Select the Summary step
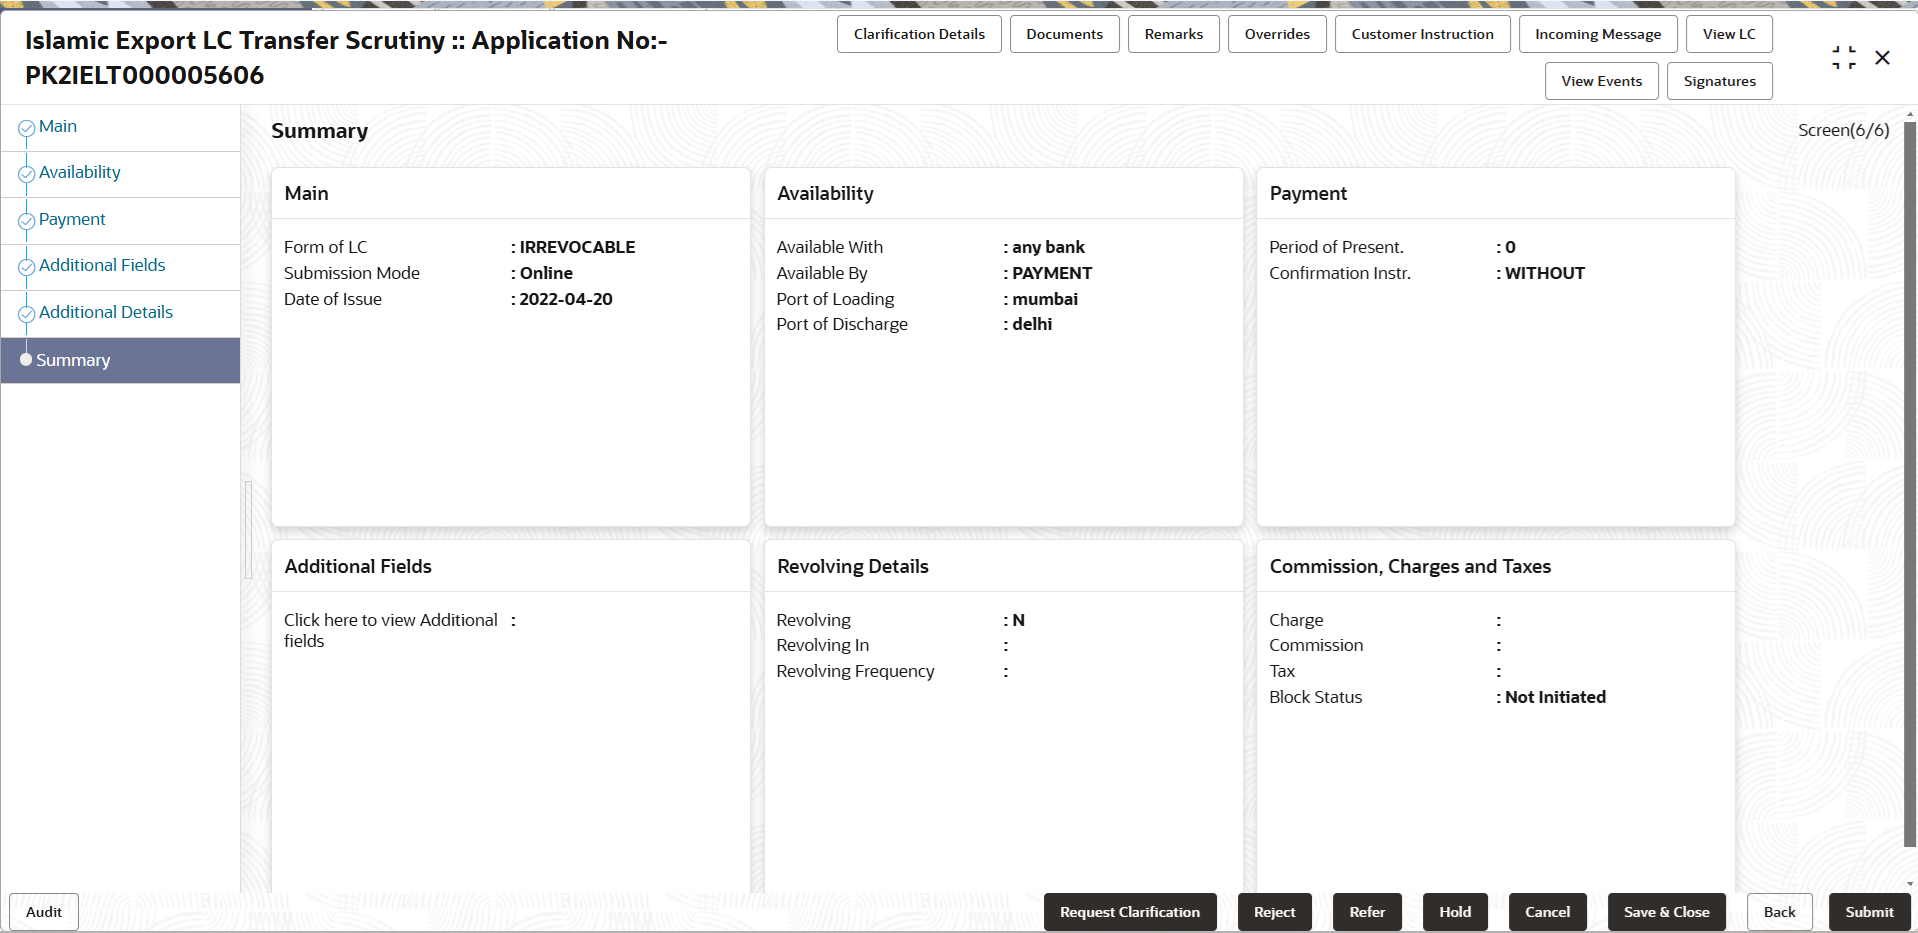Image resolution: width=1918 pixels, height=933 pixels. tap(120, 360)
